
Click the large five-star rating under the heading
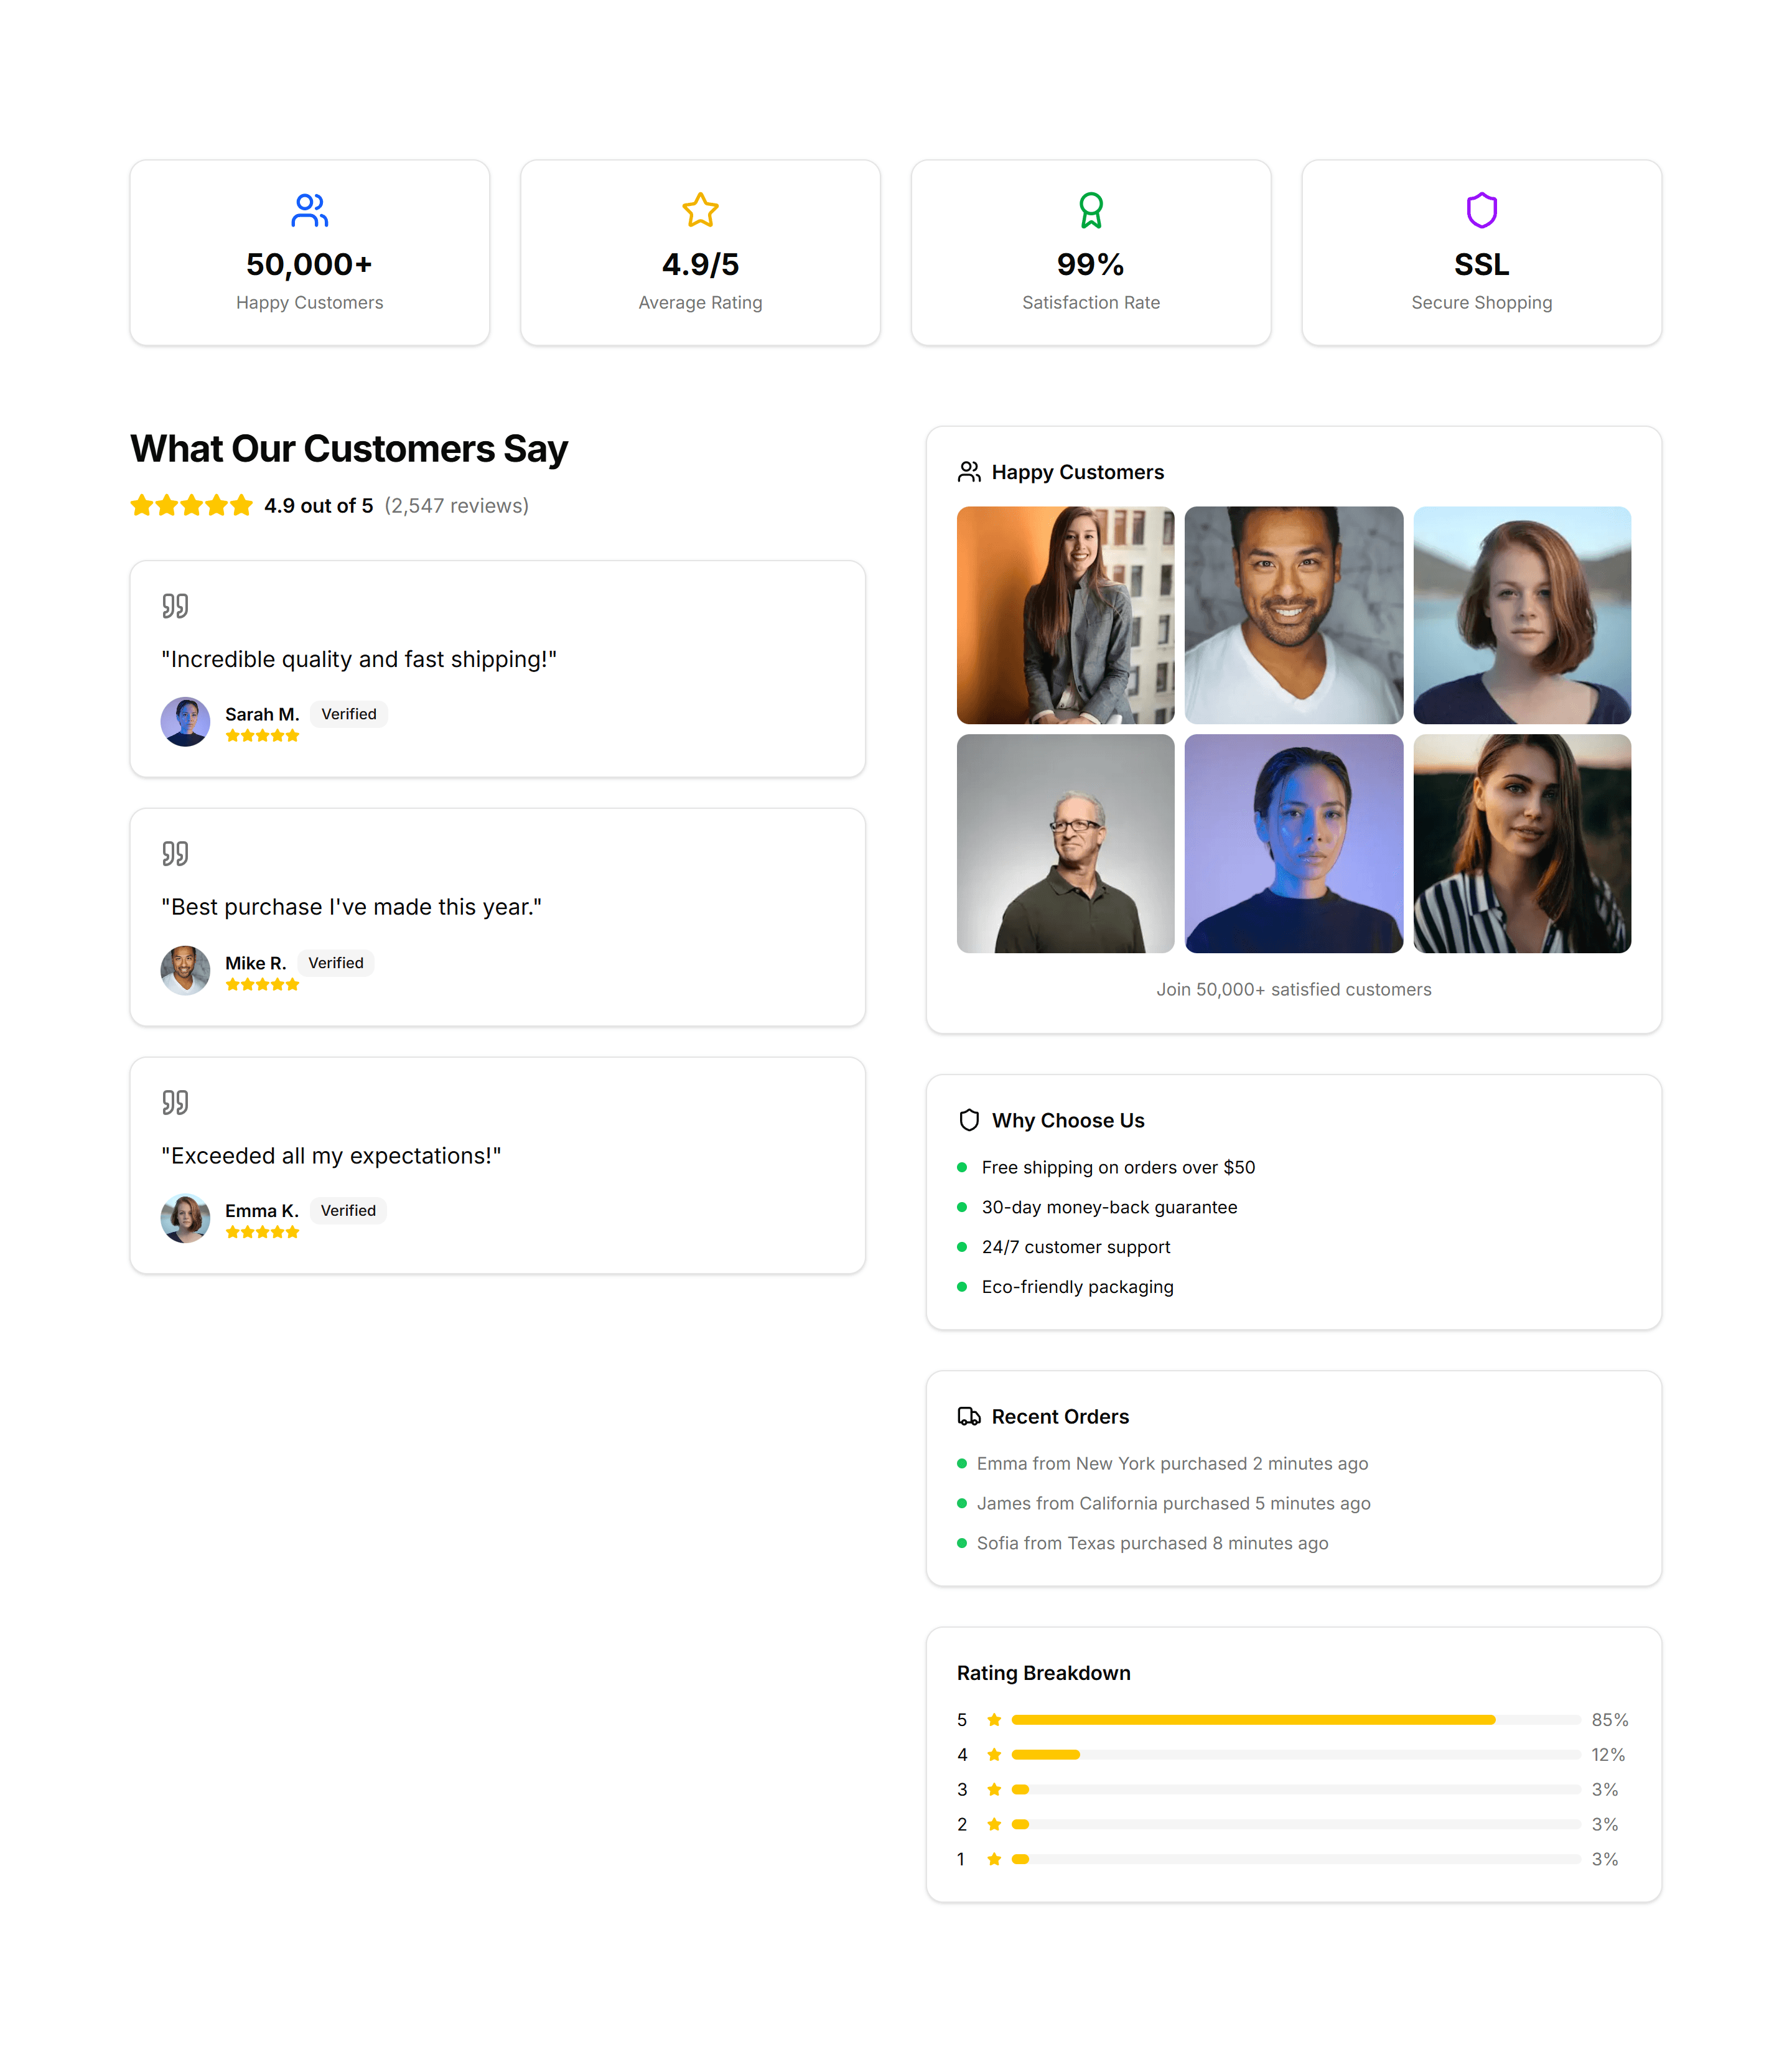192,505
